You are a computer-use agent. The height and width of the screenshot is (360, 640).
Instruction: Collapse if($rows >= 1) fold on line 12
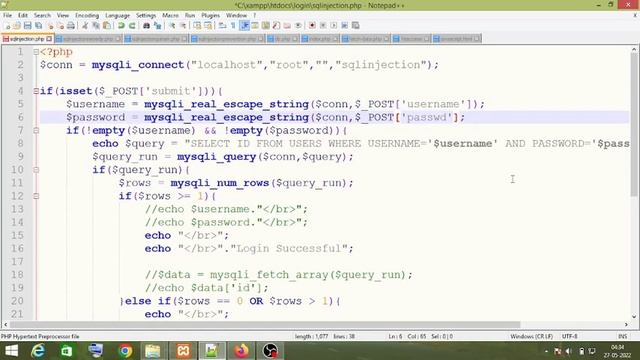coord(36,196)
